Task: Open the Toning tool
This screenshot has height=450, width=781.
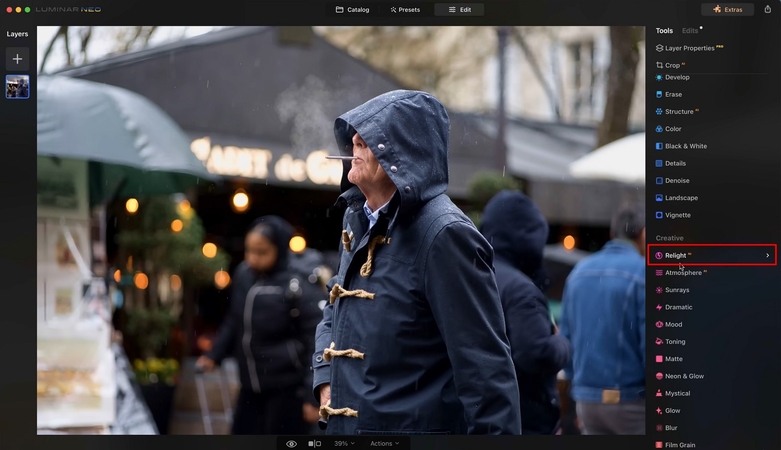Action: pos(670,341)
